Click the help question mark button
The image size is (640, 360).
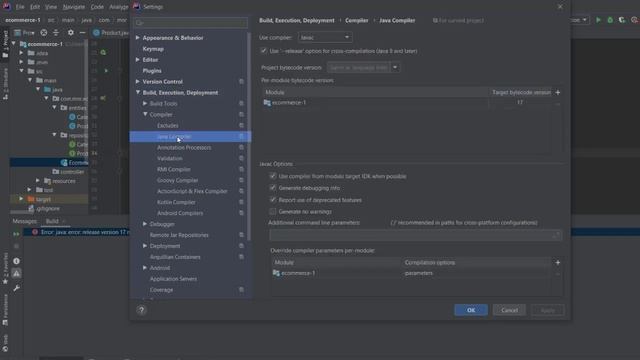pyautogui.click(x=141, y=310)
